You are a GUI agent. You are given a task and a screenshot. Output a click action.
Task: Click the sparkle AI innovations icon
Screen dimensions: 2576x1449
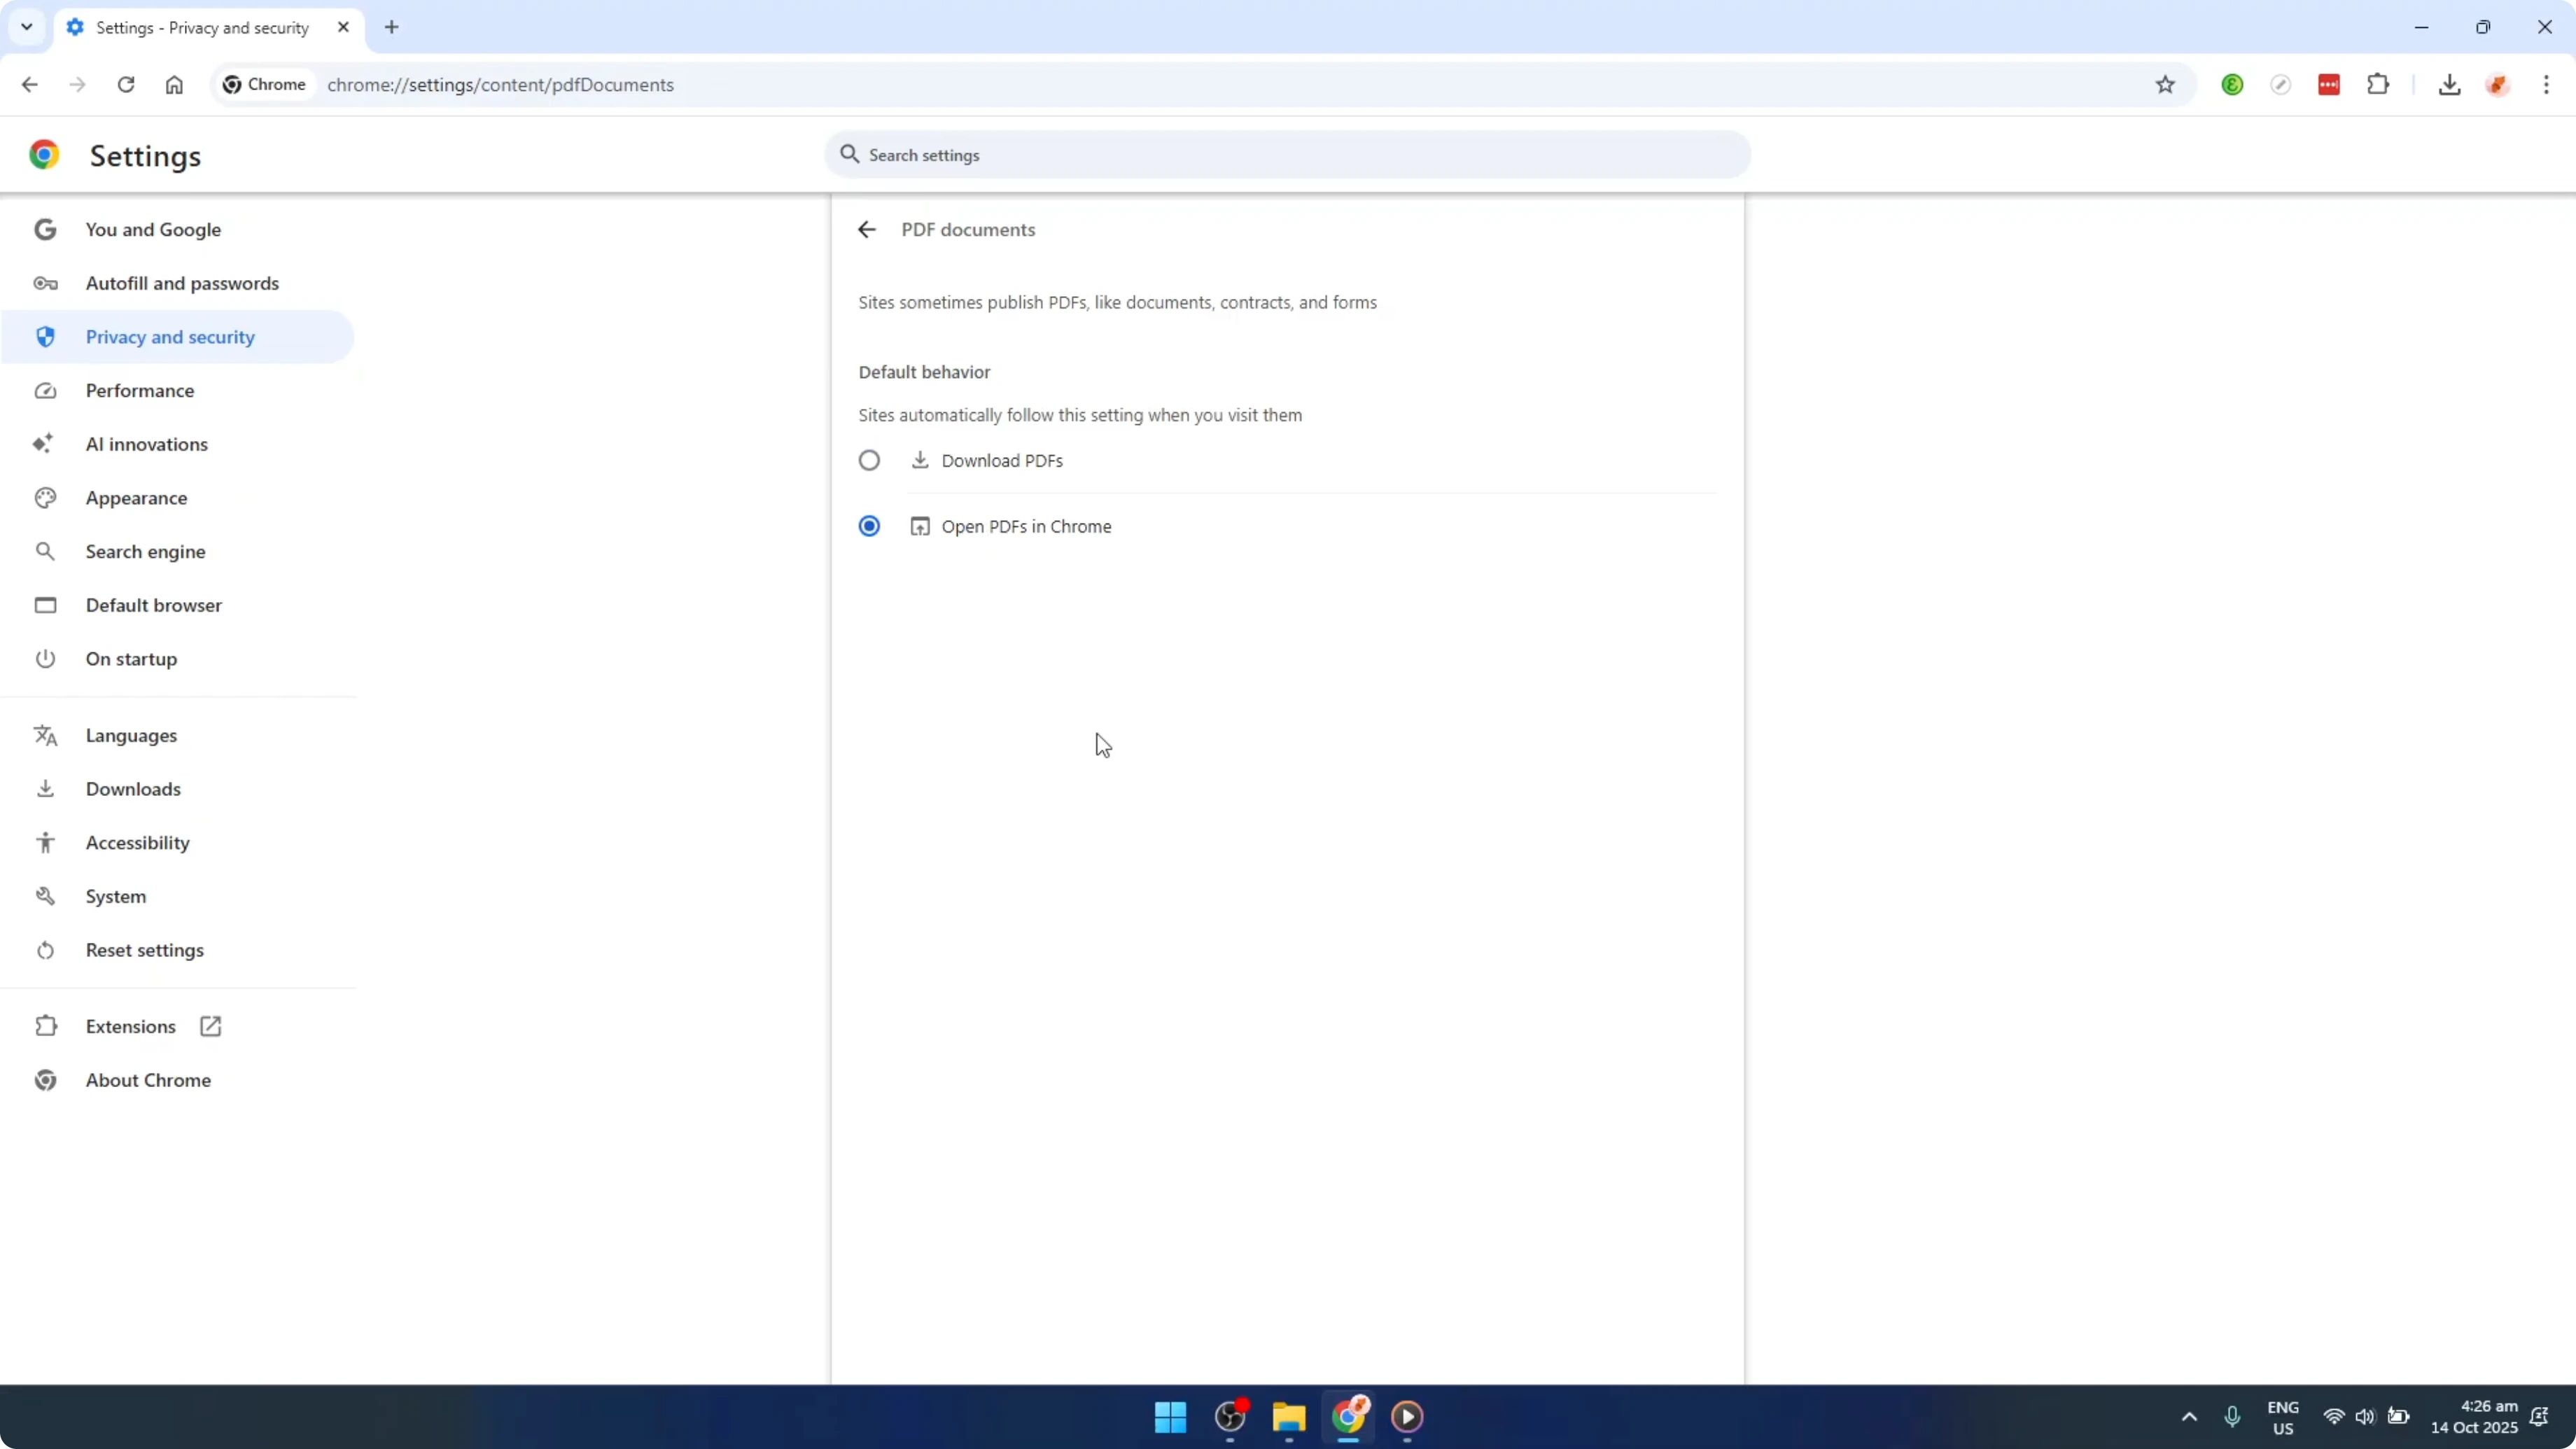tap(43, 443)
